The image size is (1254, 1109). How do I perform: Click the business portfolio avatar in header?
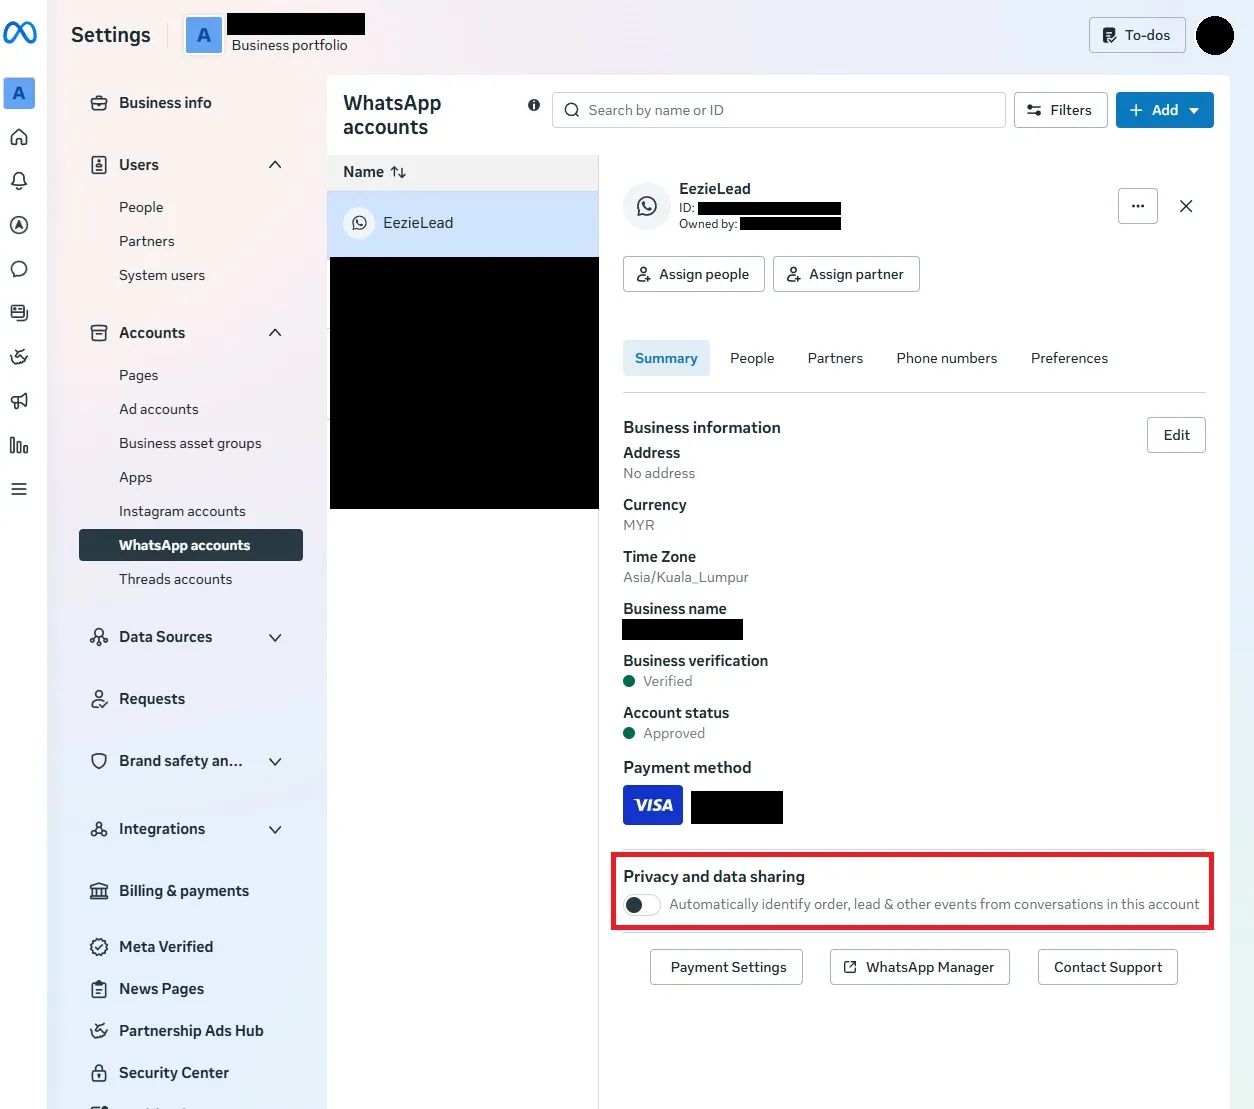pos(204,35)
